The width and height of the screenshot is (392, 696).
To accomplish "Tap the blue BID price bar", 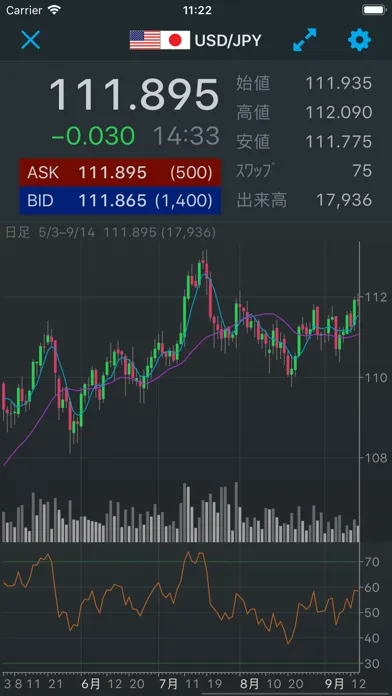I will coord(120,201).
